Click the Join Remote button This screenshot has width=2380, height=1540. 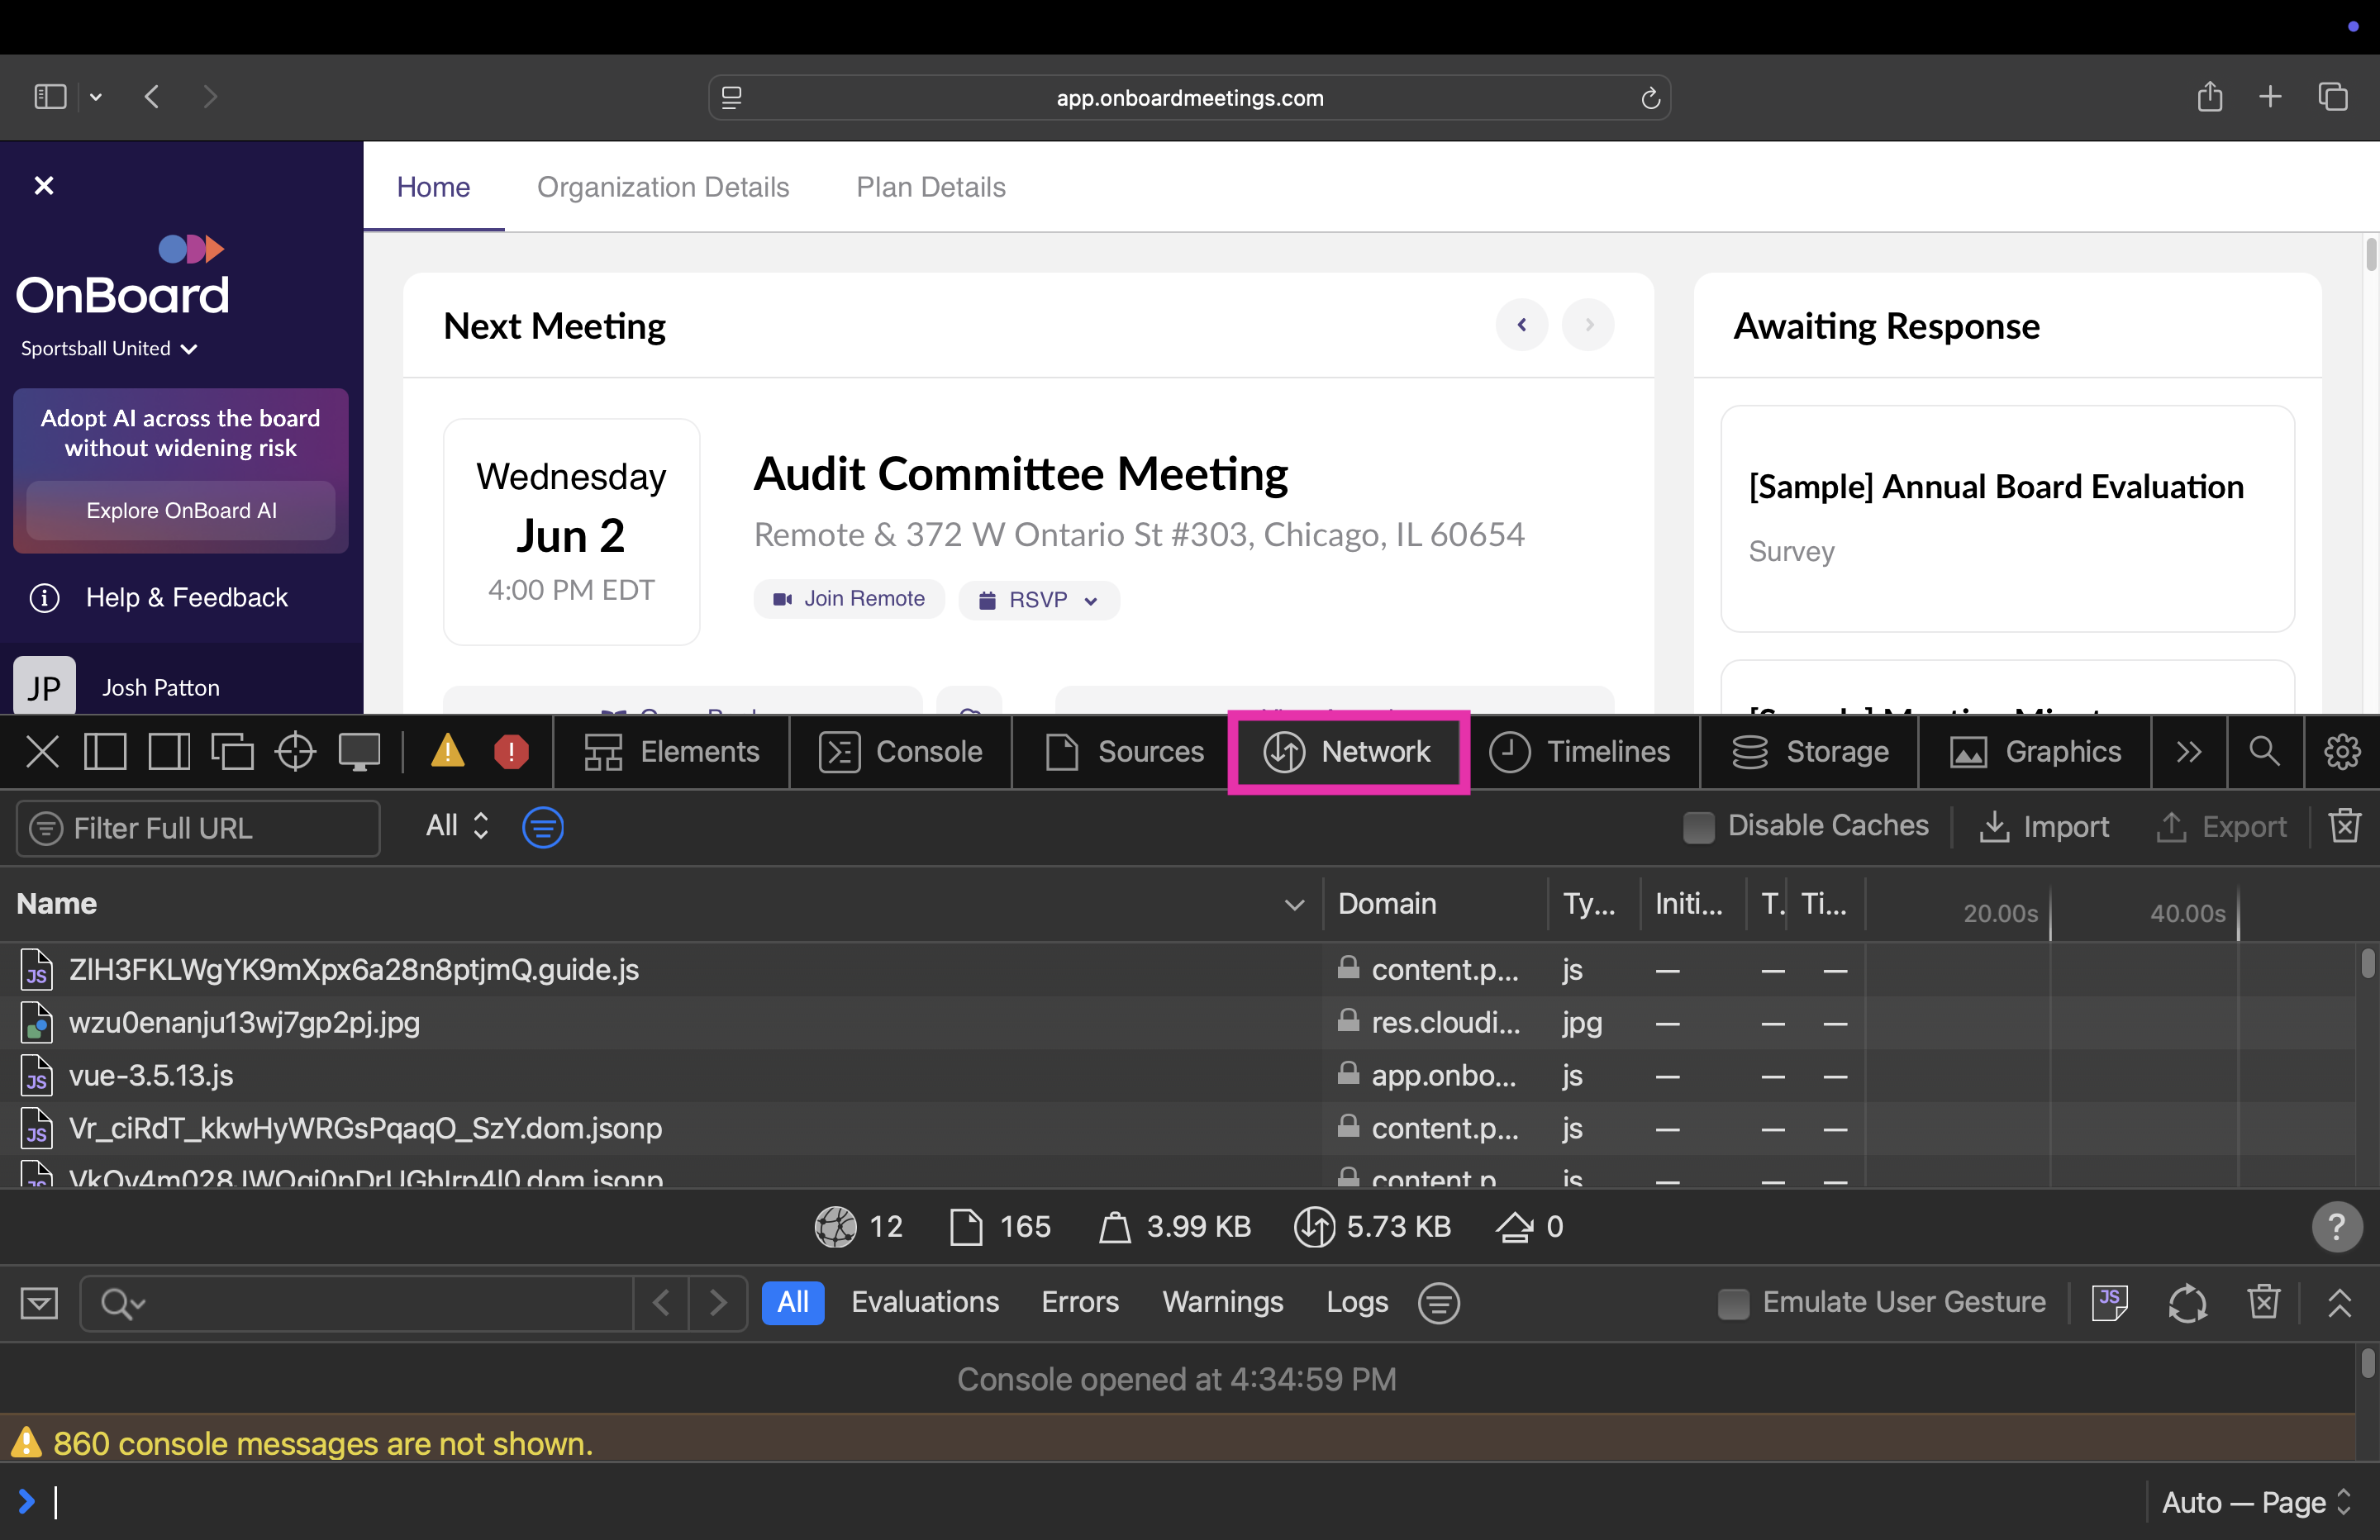(x=849, y=599)
